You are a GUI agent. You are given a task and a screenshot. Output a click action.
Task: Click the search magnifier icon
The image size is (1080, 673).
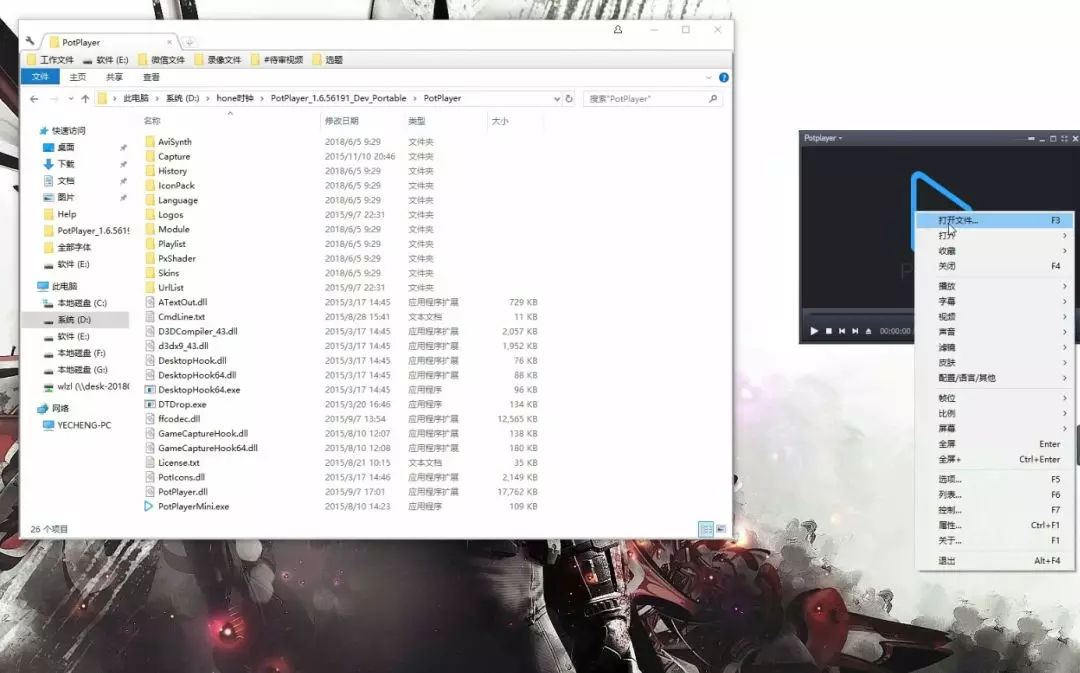tap(713, 99)
